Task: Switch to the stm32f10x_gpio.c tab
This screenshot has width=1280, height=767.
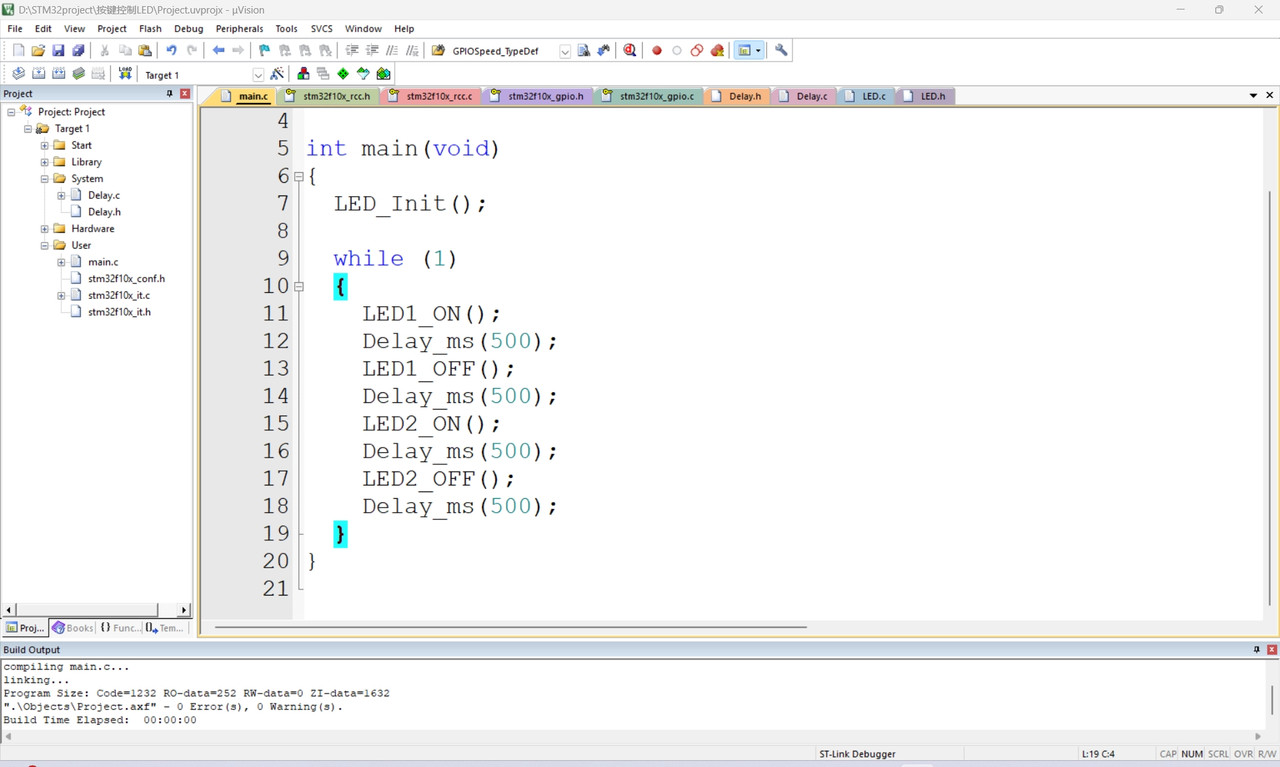Action: click(649, 96)
